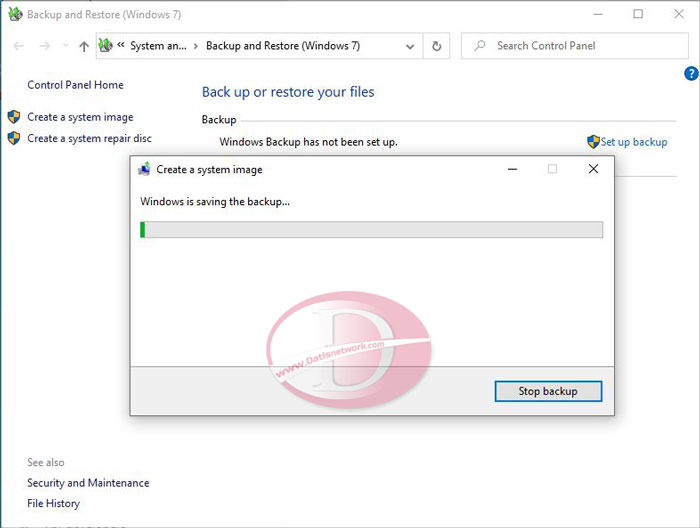Select Backup and Restore (Windows 7) breadcrumb
Screen dimensions: 700x528
(x=283, y=46)
